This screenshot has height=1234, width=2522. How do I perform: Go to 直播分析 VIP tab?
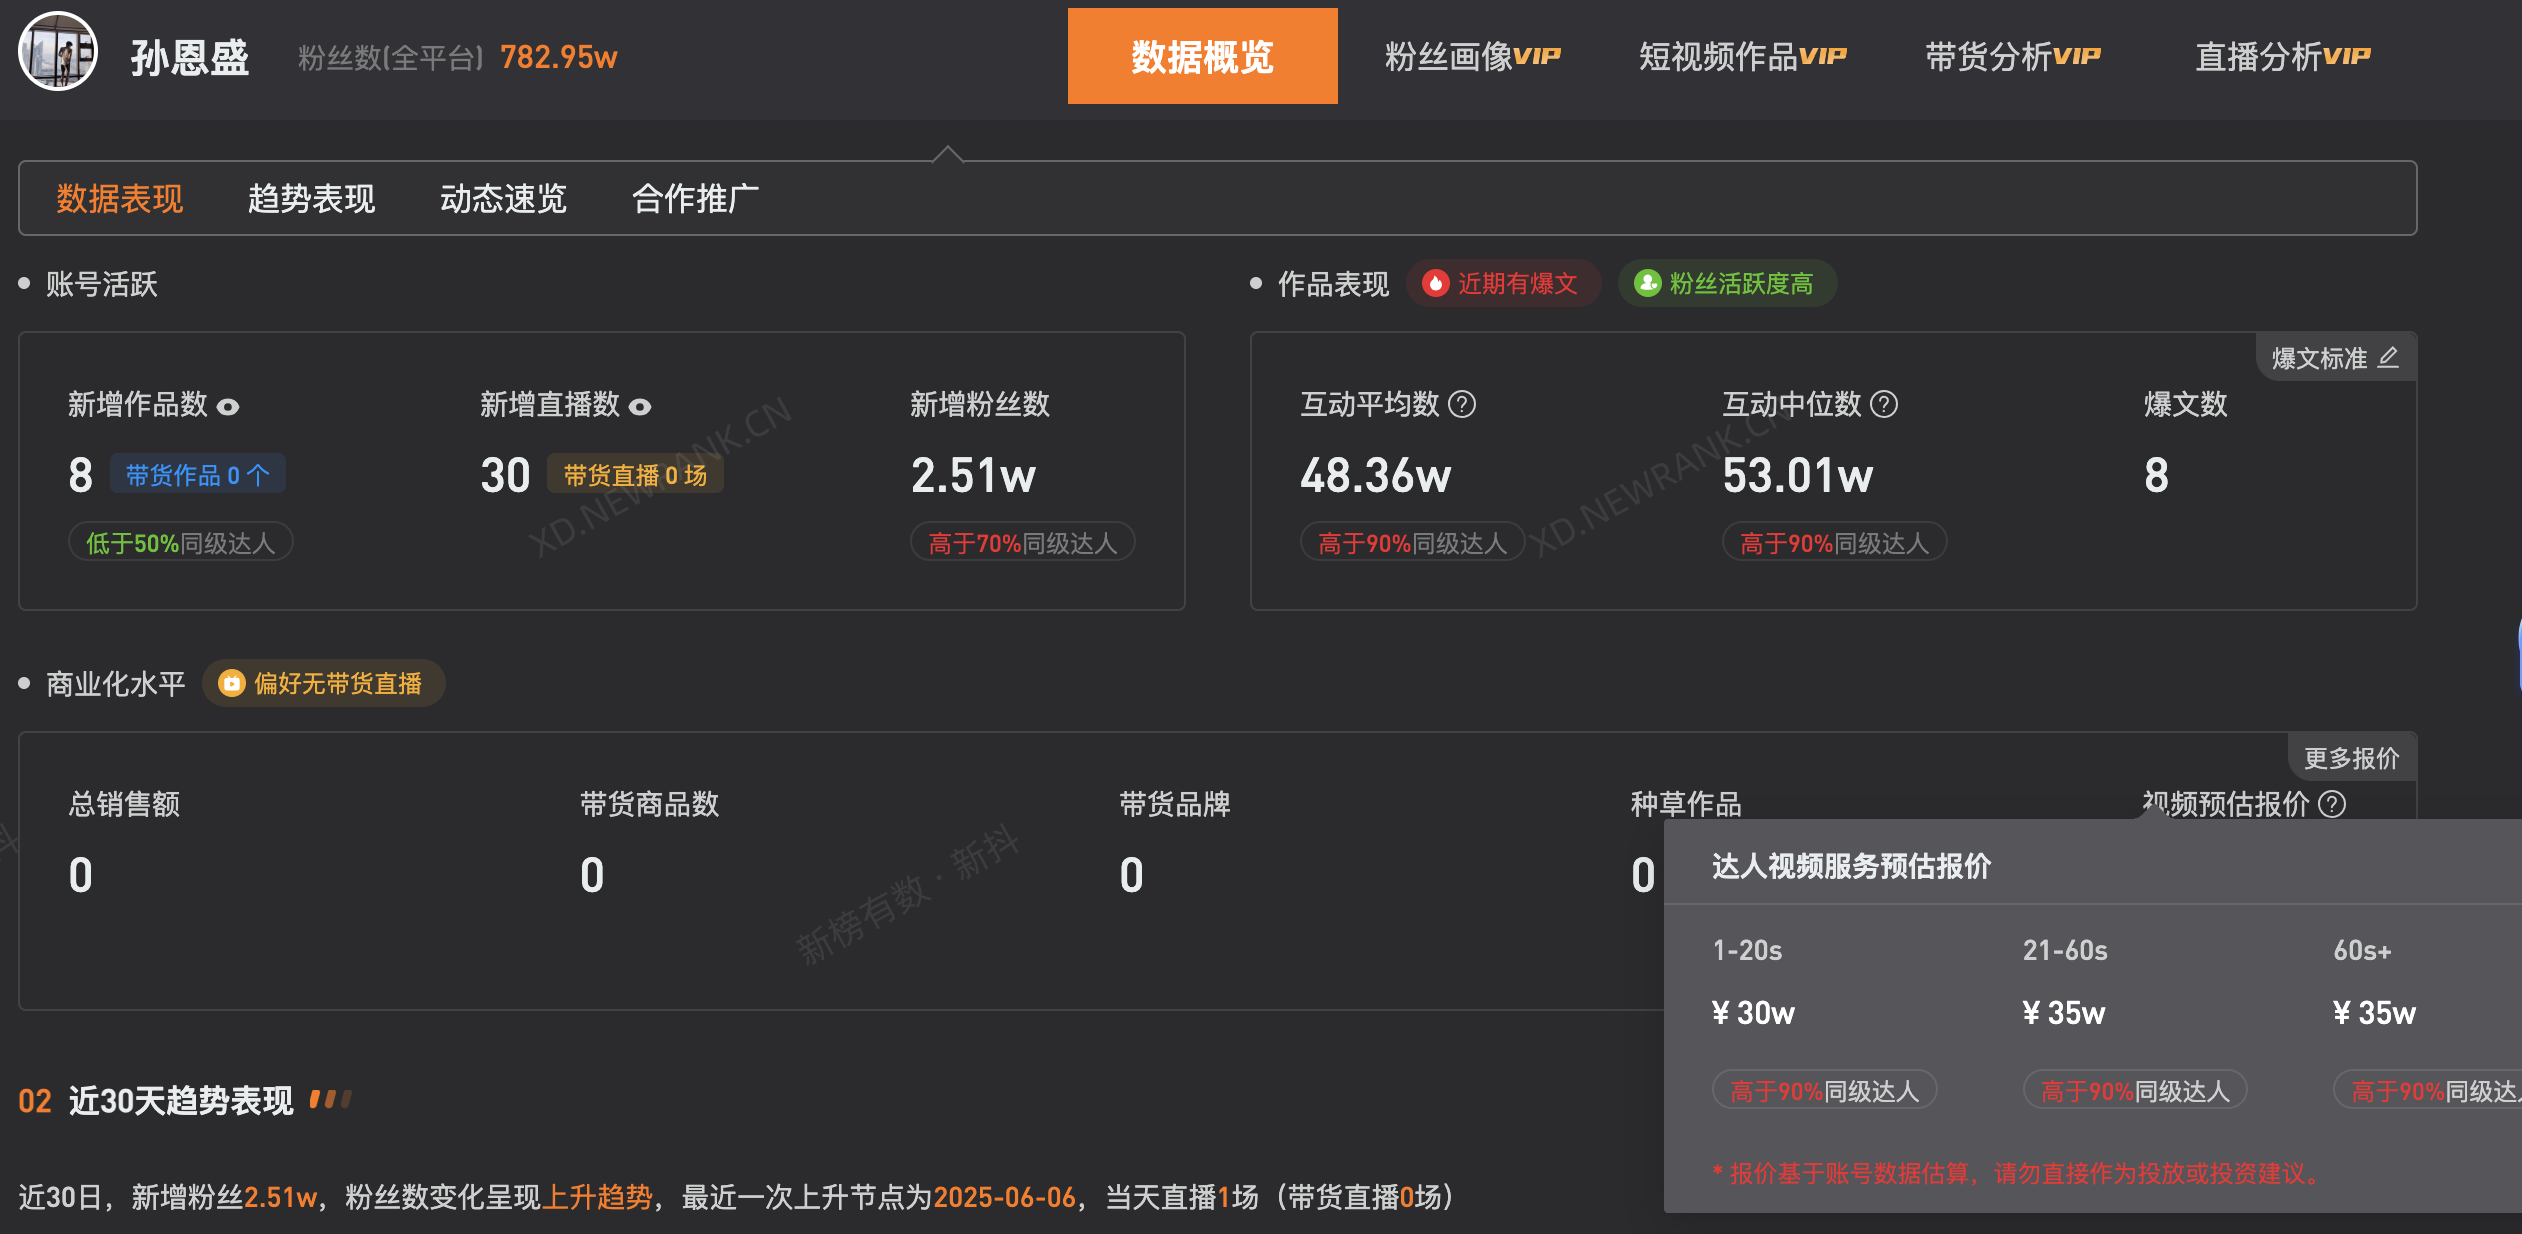point(2282,56)
